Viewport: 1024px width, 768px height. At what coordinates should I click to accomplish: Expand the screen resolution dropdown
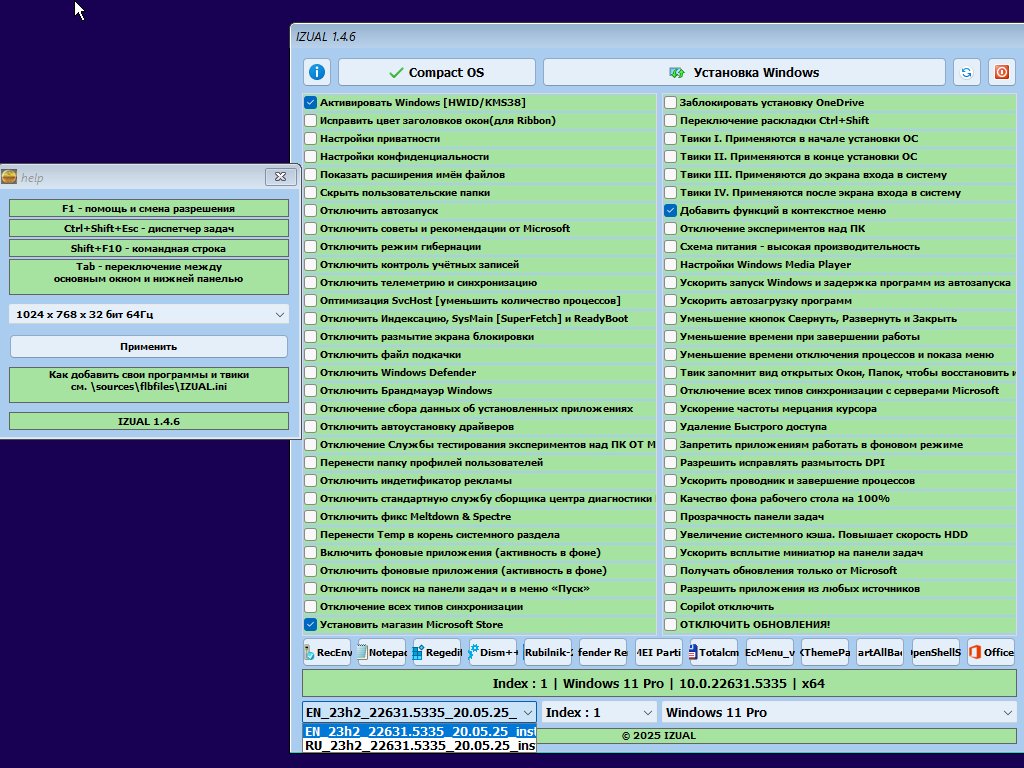[x=149, y=315]
